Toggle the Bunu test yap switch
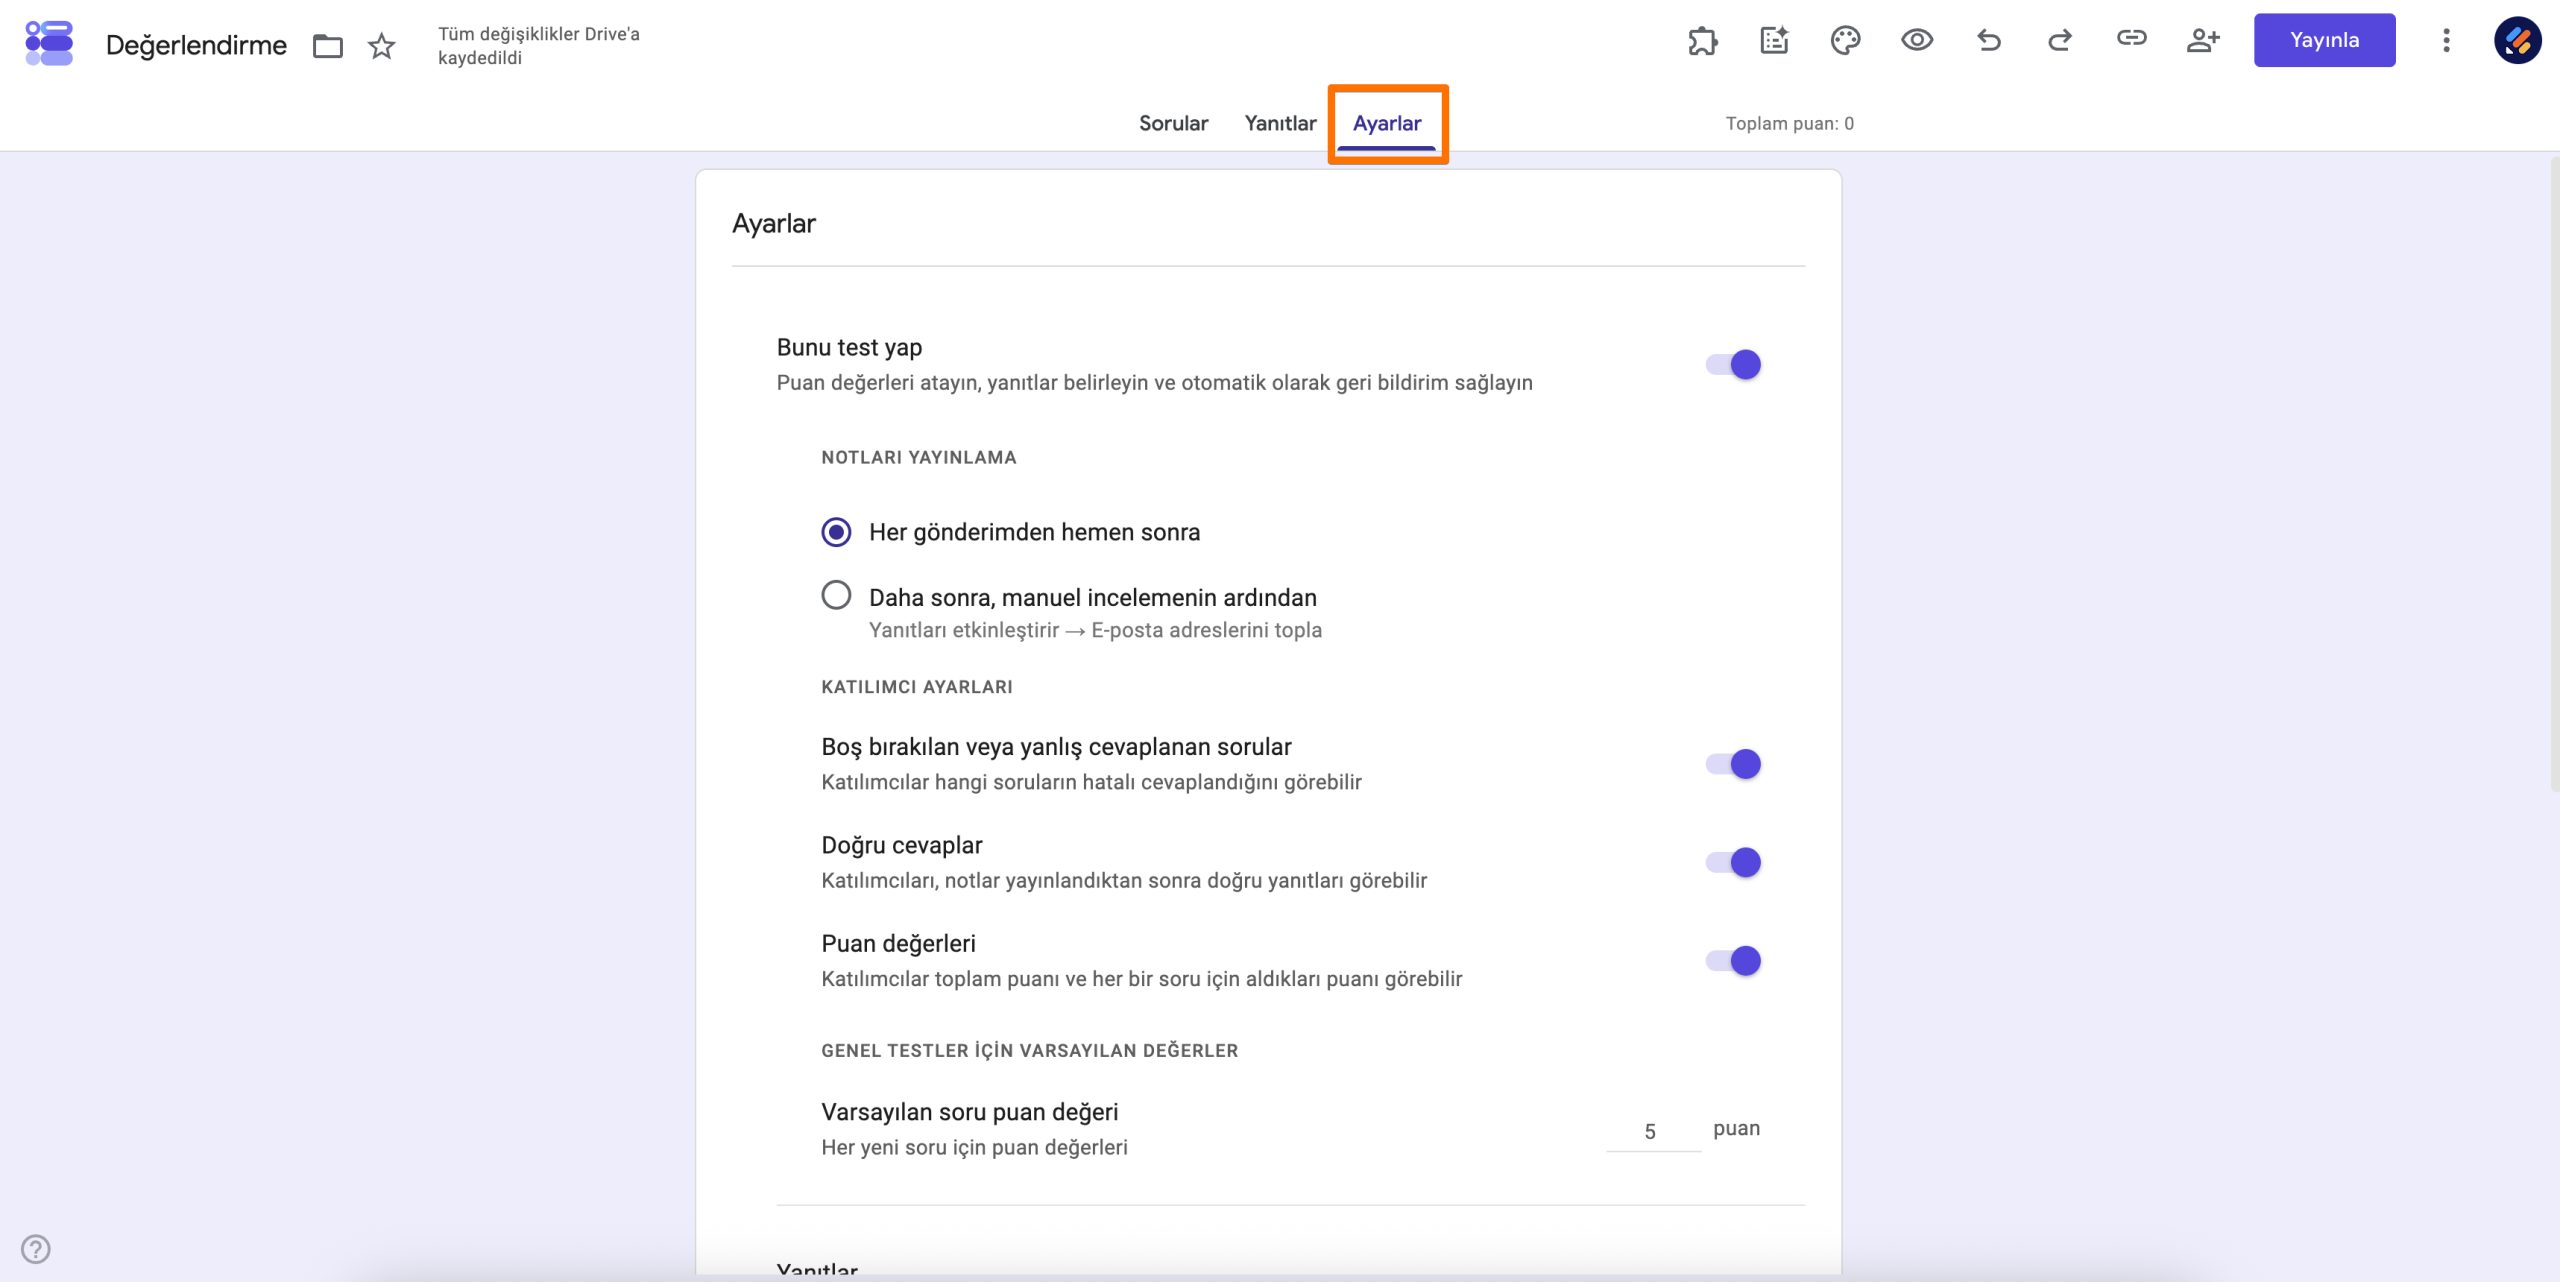Screen dimensions: 2560x1282 pyautogui.click(x=1733, y=365)
